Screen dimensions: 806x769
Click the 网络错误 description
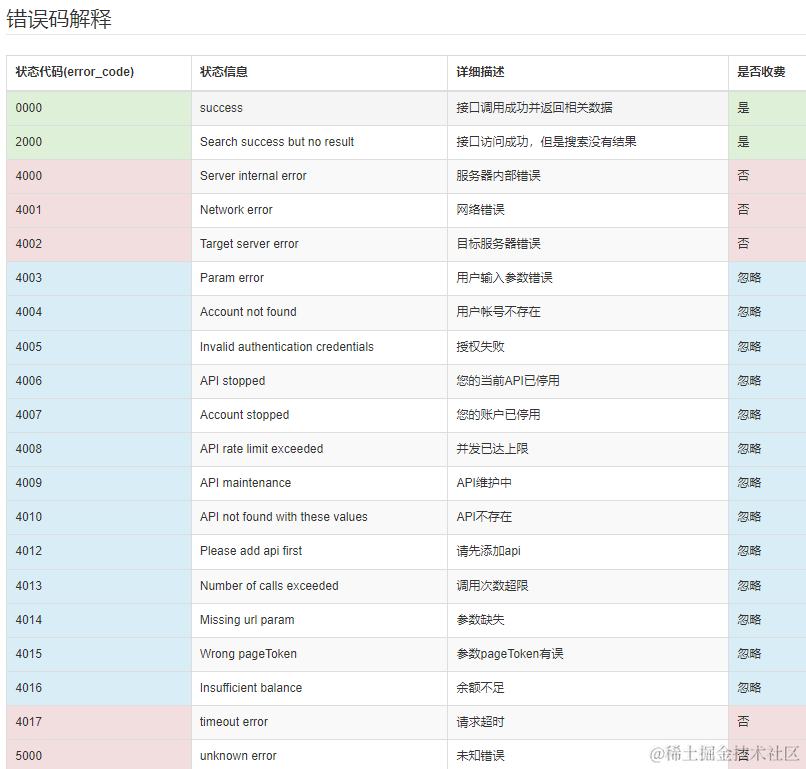[x=481, y=210]
